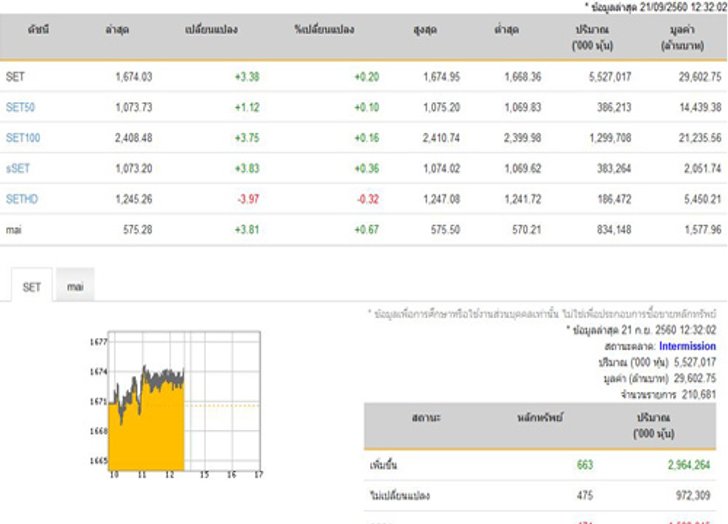
Task: Click mai change value +3.81
Action: coord(247,230)
